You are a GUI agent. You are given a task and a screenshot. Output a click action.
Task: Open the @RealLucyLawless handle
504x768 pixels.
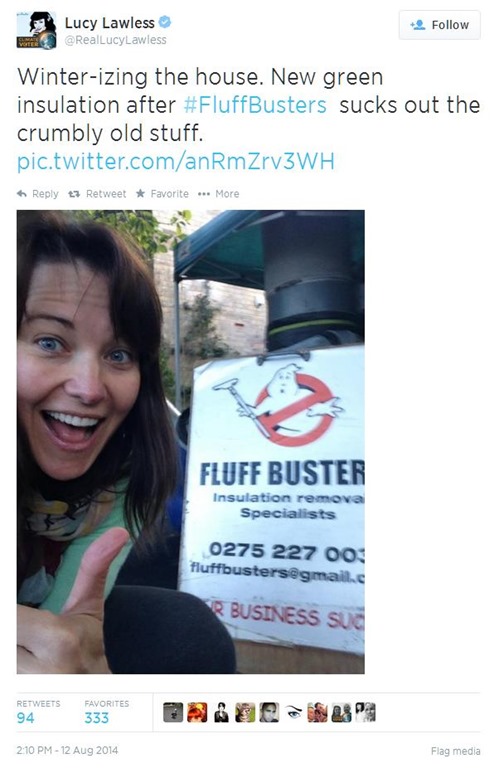[x=116, y=40]
